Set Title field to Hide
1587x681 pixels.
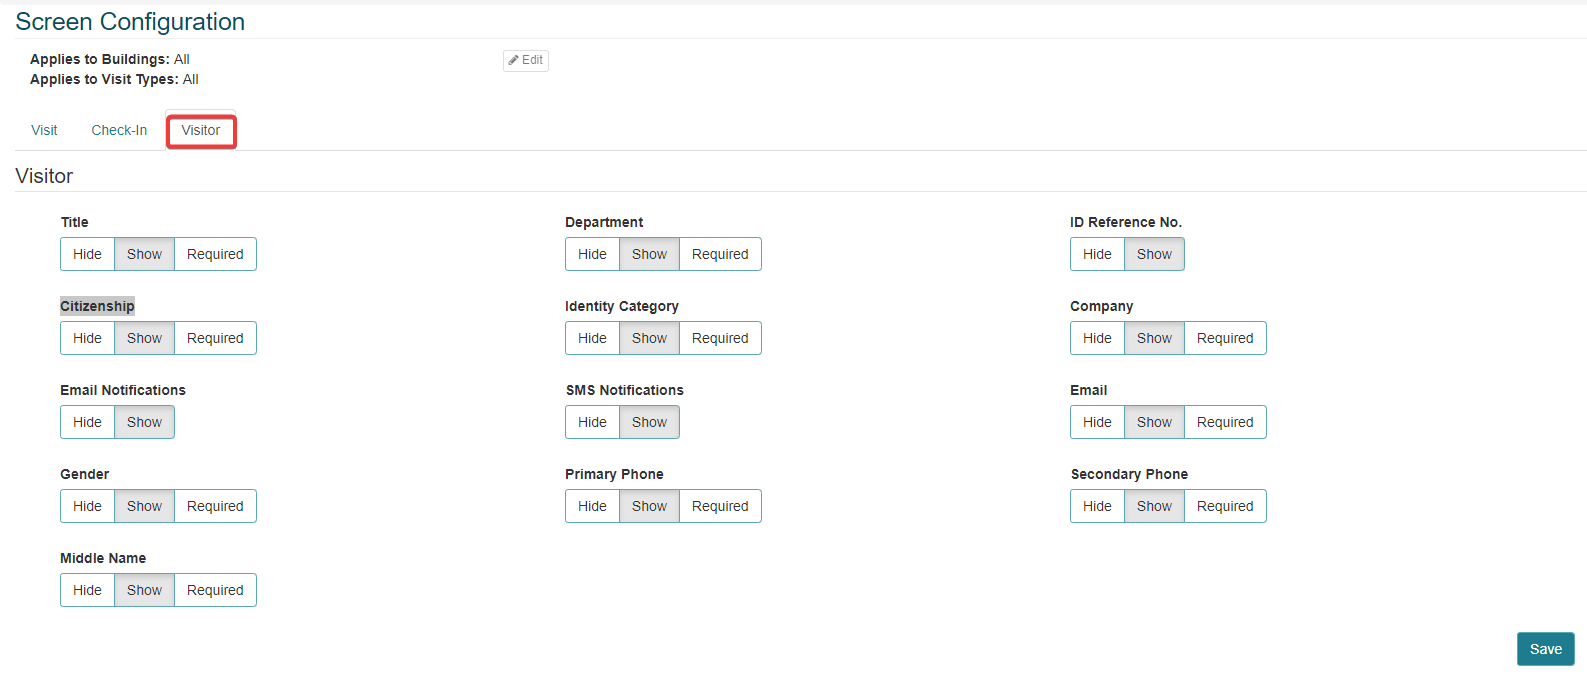(87, 254)
